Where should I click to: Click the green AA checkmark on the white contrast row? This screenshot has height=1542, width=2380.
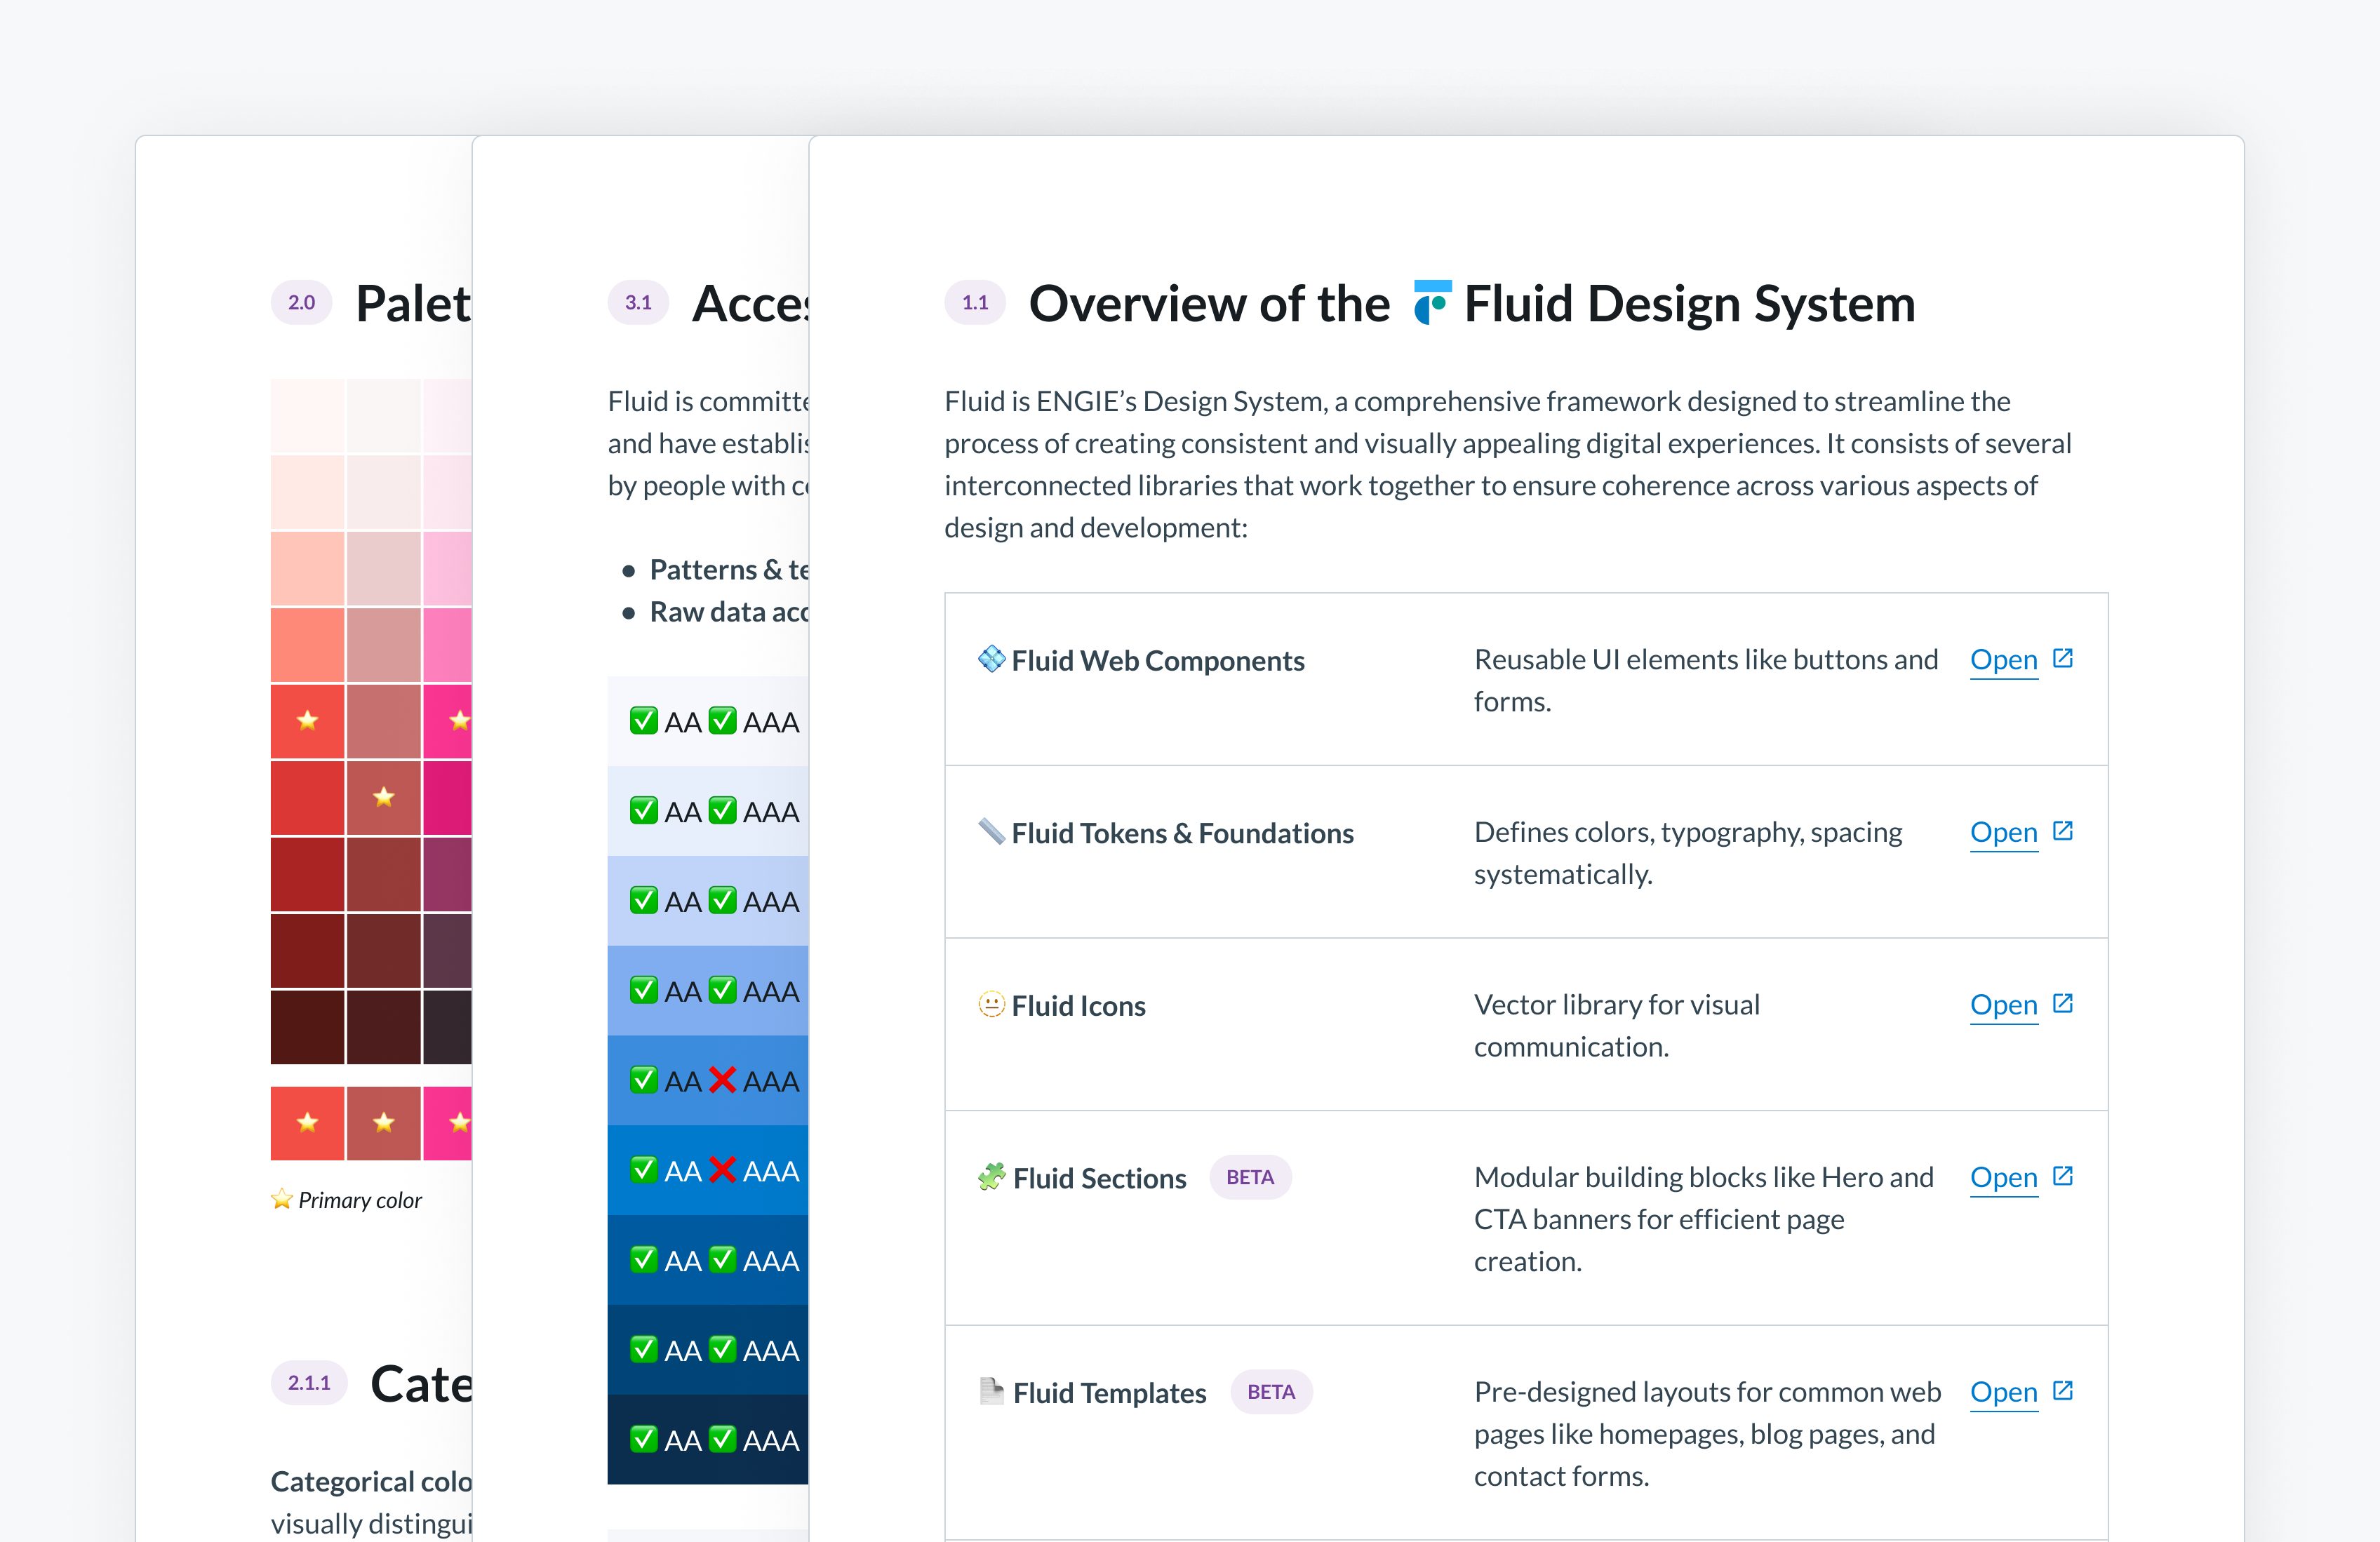[644, 721]
